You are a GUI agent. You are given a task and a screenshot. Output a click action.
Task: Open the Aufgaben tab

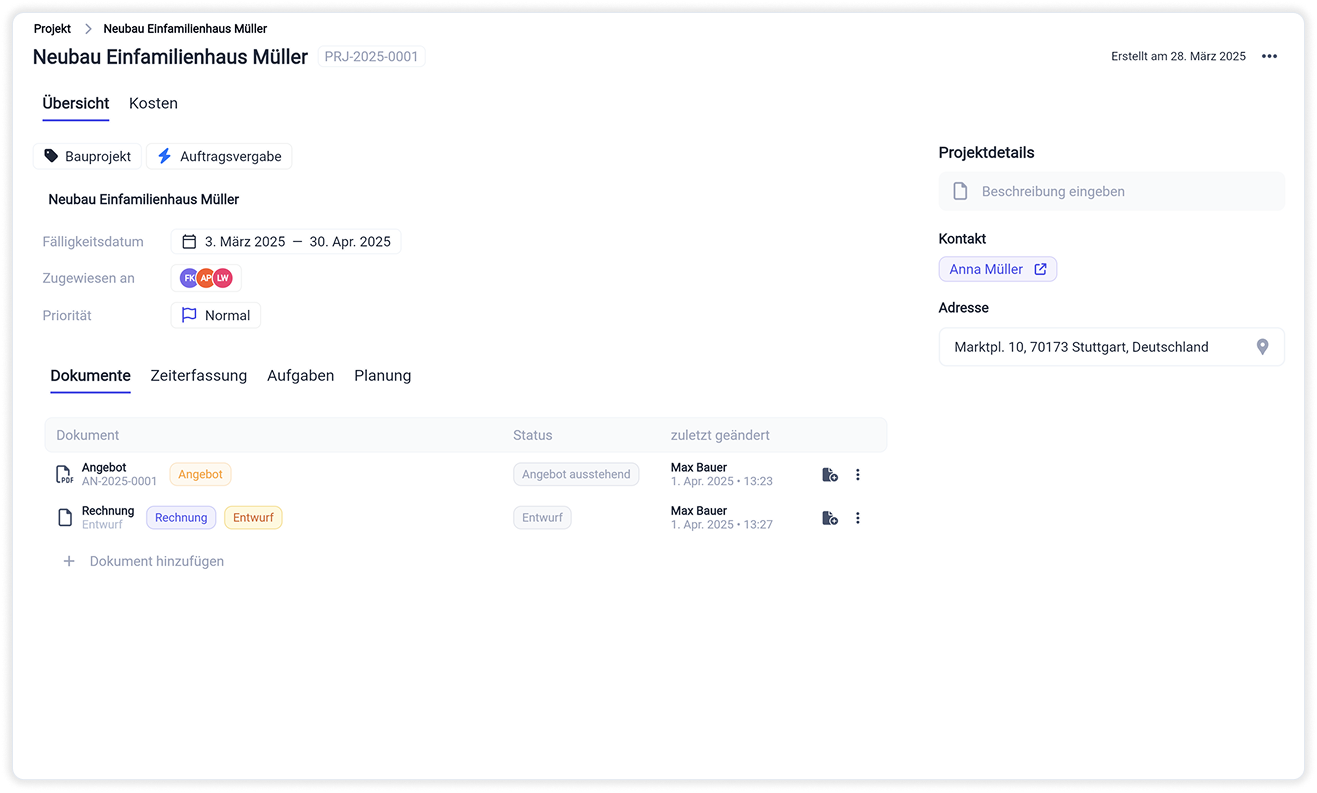[300, 376]
